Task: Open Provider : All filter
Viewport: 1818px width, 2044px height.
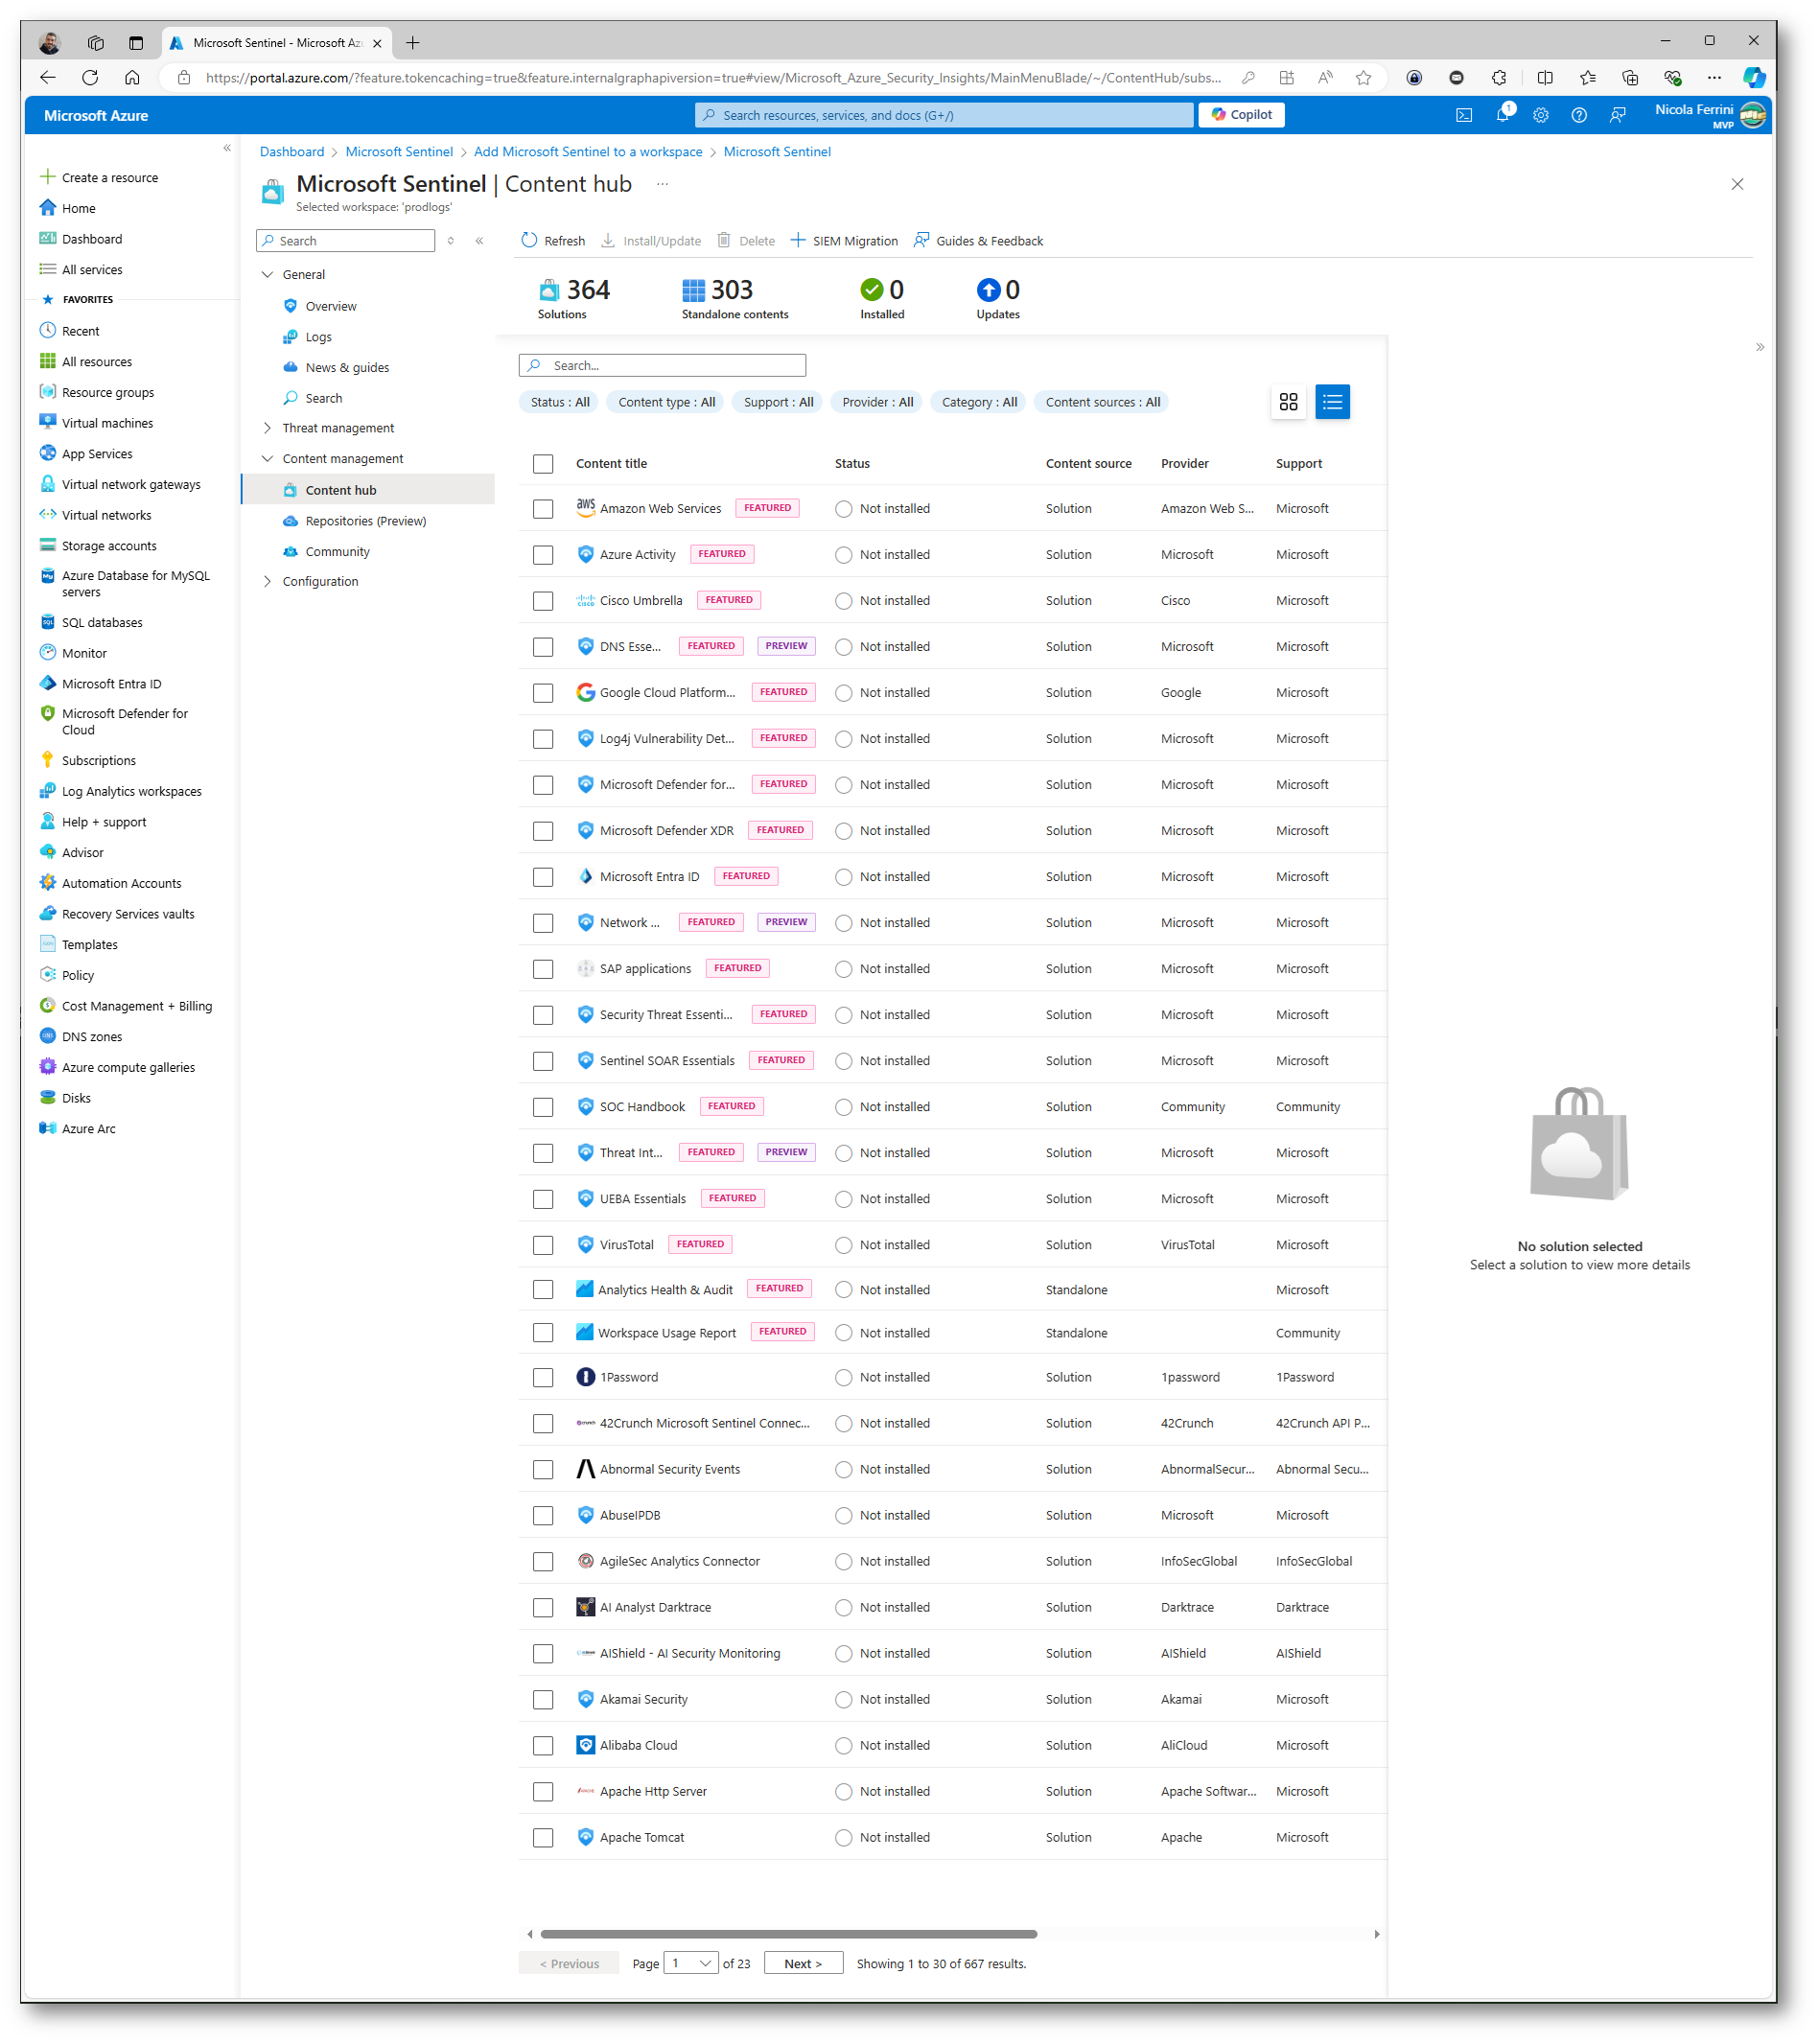Action: click(877, 402)
